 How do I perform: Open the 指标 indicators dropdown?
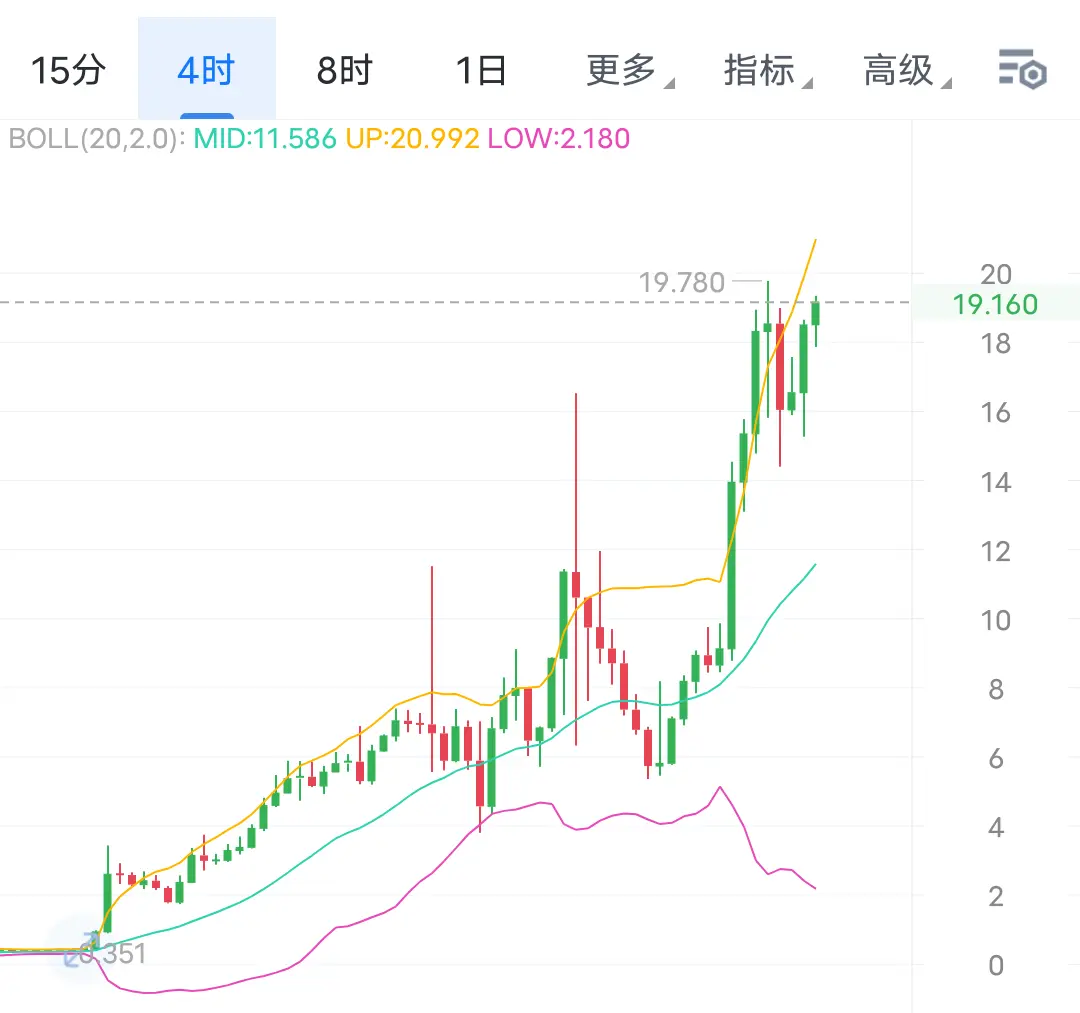768,70
